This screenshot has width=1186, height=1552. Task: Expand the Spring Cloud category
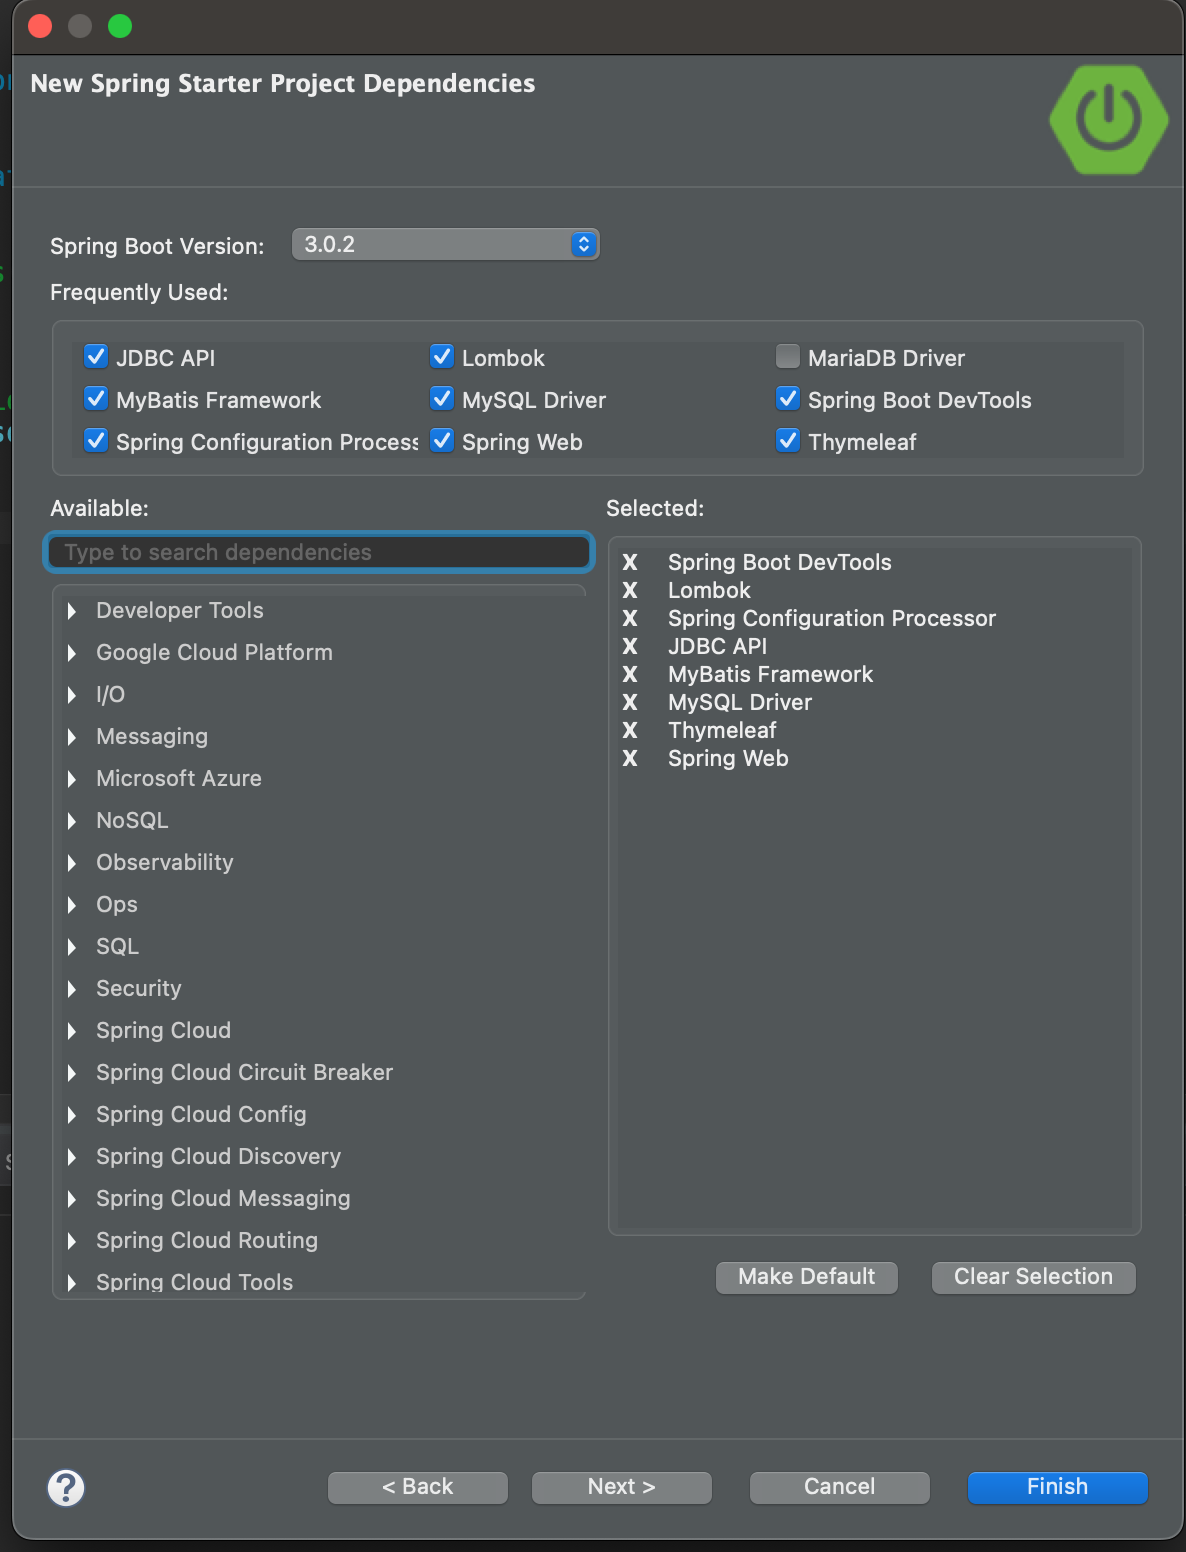click(x=72, y=1031)
